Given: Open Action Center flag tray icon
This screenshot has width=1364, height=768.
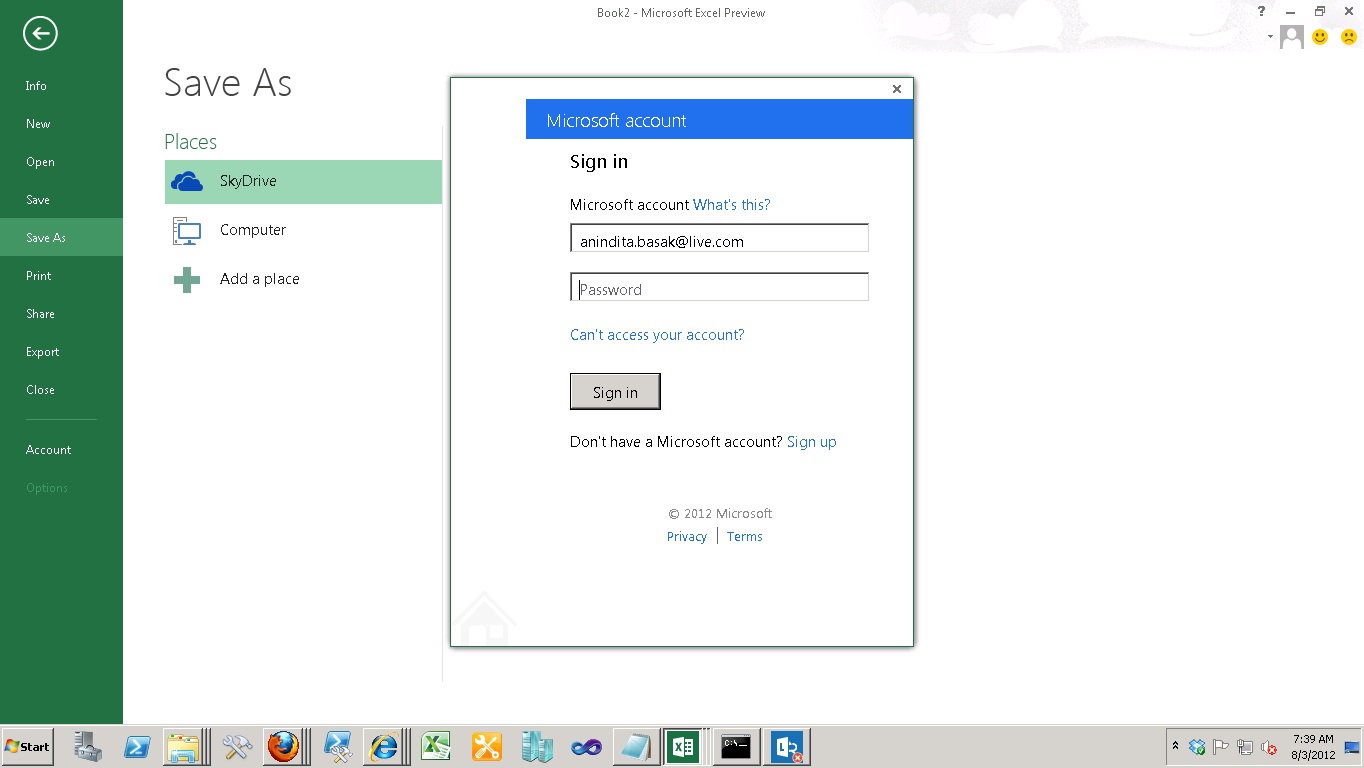Looking at the screenshot, I should pyautogui.click(x=1221, y=747).
